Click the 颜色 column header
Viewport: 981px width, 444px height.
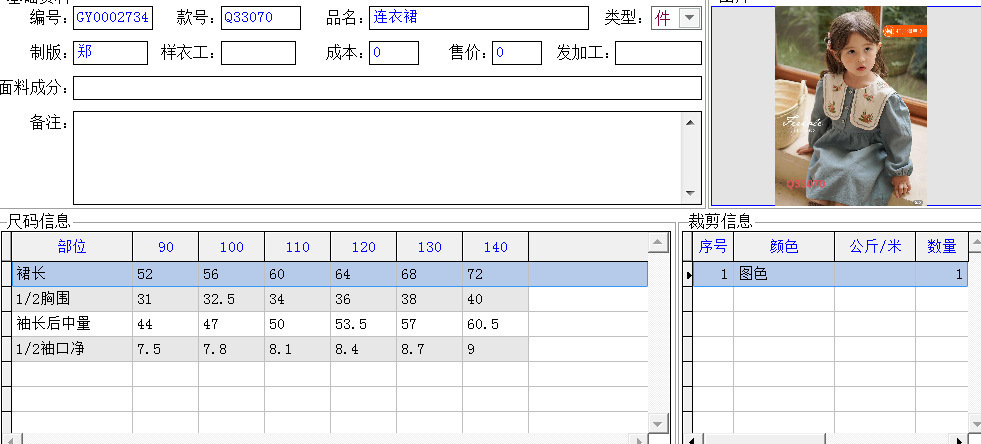[x=784, y=246]
